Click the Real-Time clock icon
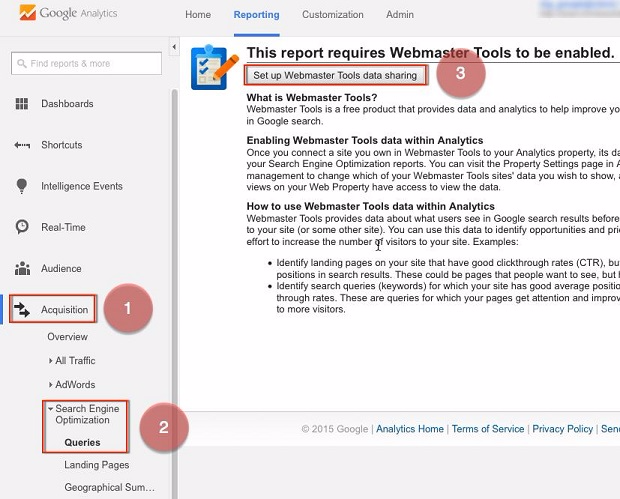 pos(22,227)
